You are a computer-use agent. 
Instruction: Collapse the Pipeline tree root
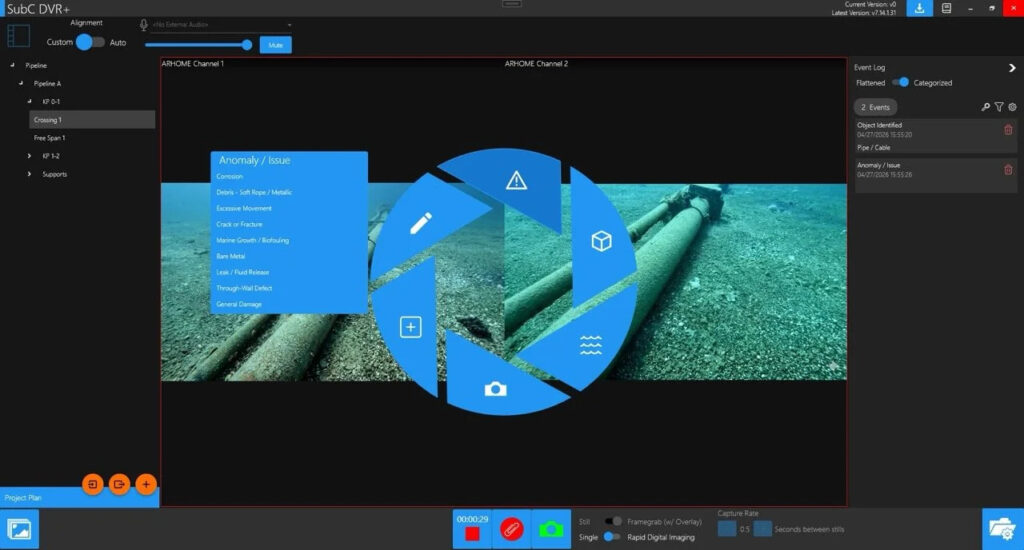[12, 65]
